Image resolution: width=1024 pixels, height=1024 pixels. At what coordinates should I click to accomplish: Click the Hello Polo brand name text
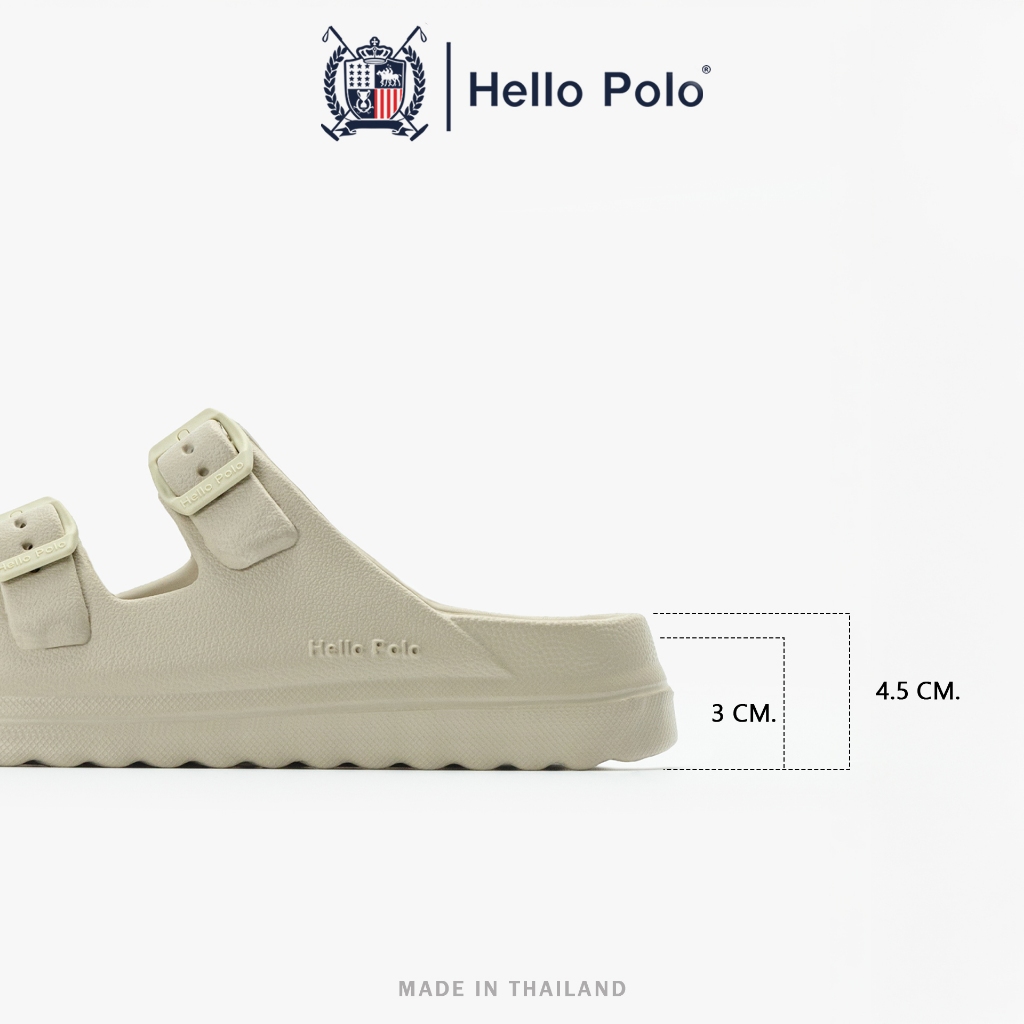point(586,89)
